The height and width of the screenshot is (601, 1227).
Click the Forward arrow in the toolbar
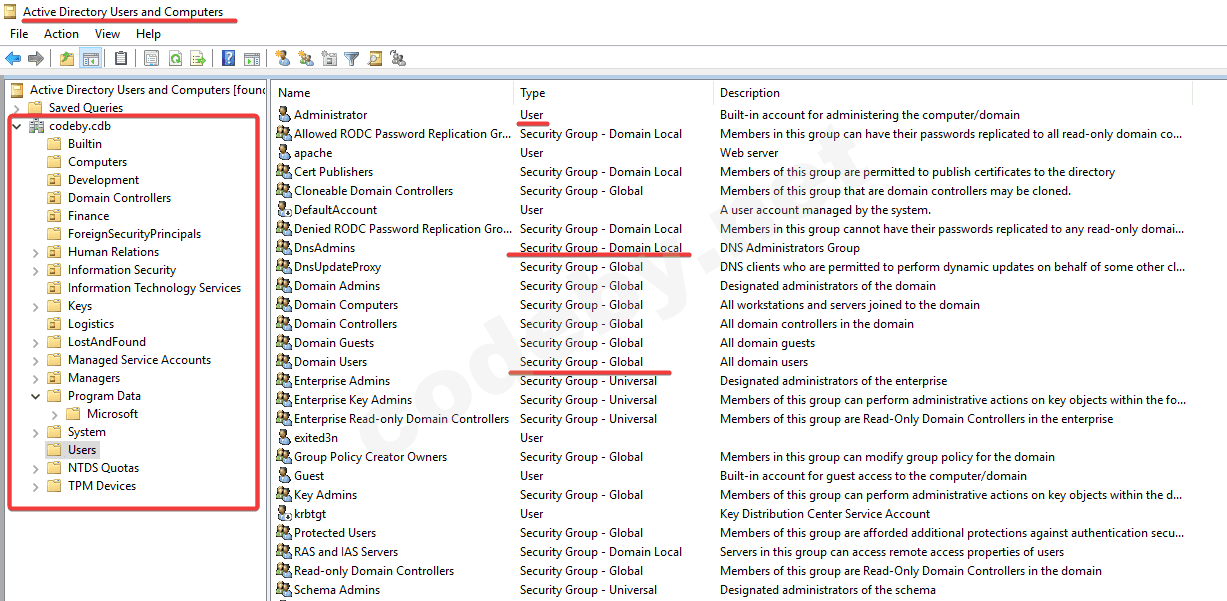(36, 59)
